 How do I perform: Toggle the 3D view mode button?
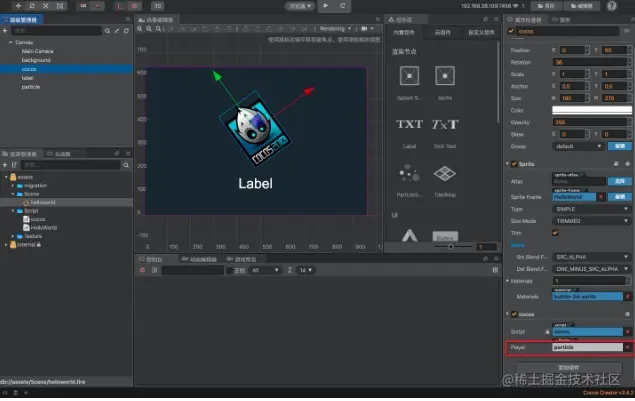158,6
